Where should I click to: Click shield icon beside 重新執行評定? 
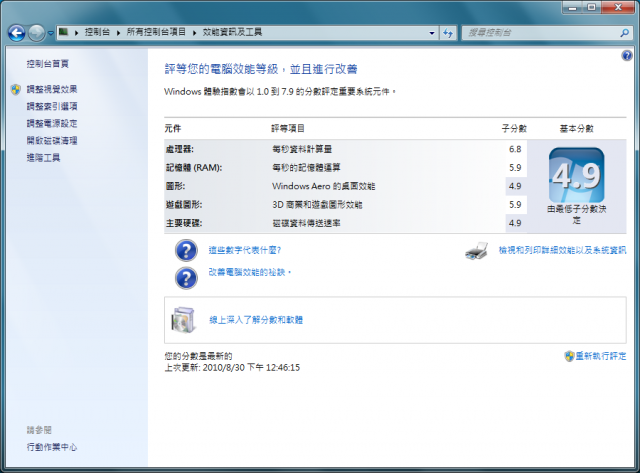pyautogui.click(x=569, y=356)
